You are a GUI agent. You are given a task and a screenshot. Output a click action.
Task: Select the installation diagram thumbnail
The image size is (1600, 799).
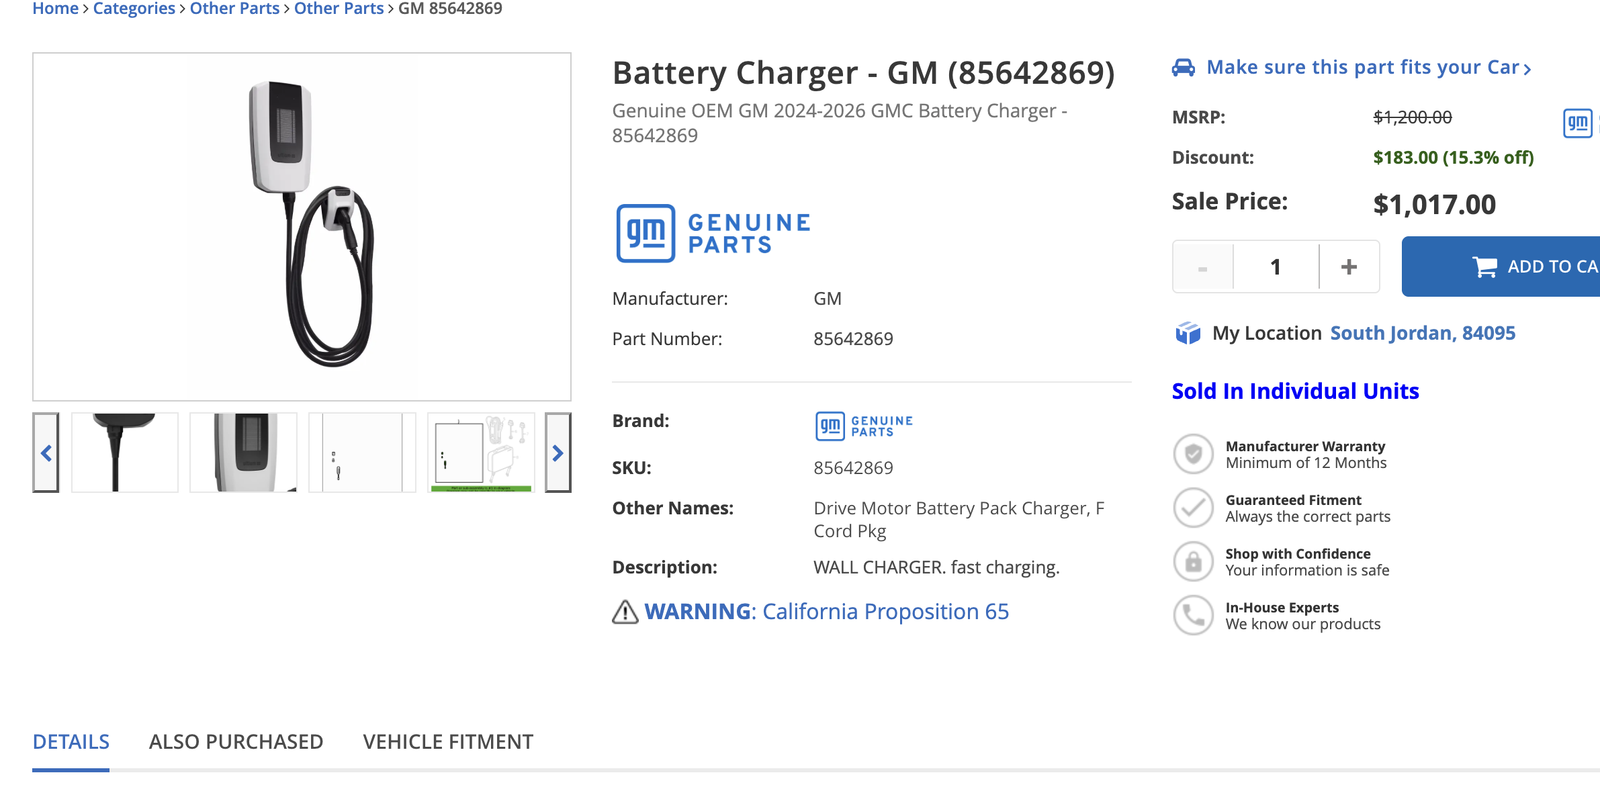pyautogui.click(x=481, y=453)
